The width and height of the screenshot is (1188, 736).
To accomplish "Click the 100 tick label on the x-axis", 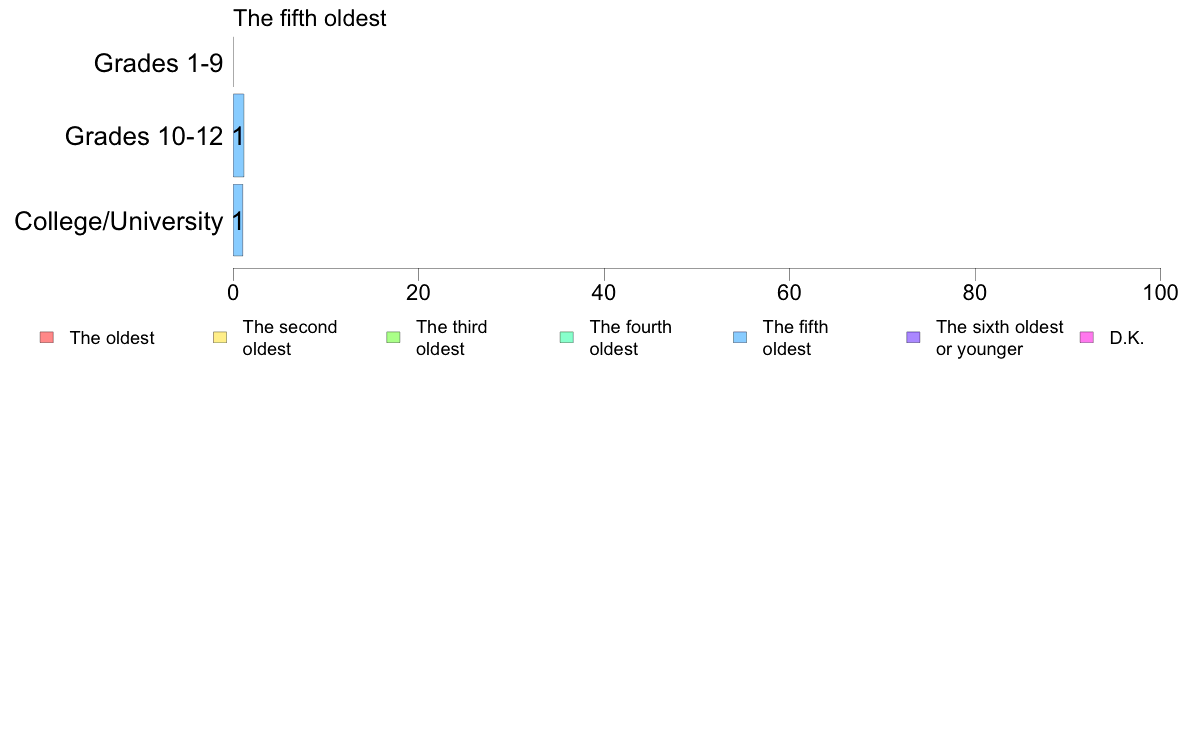I will pyautogui.click(x=1161, y=293).
